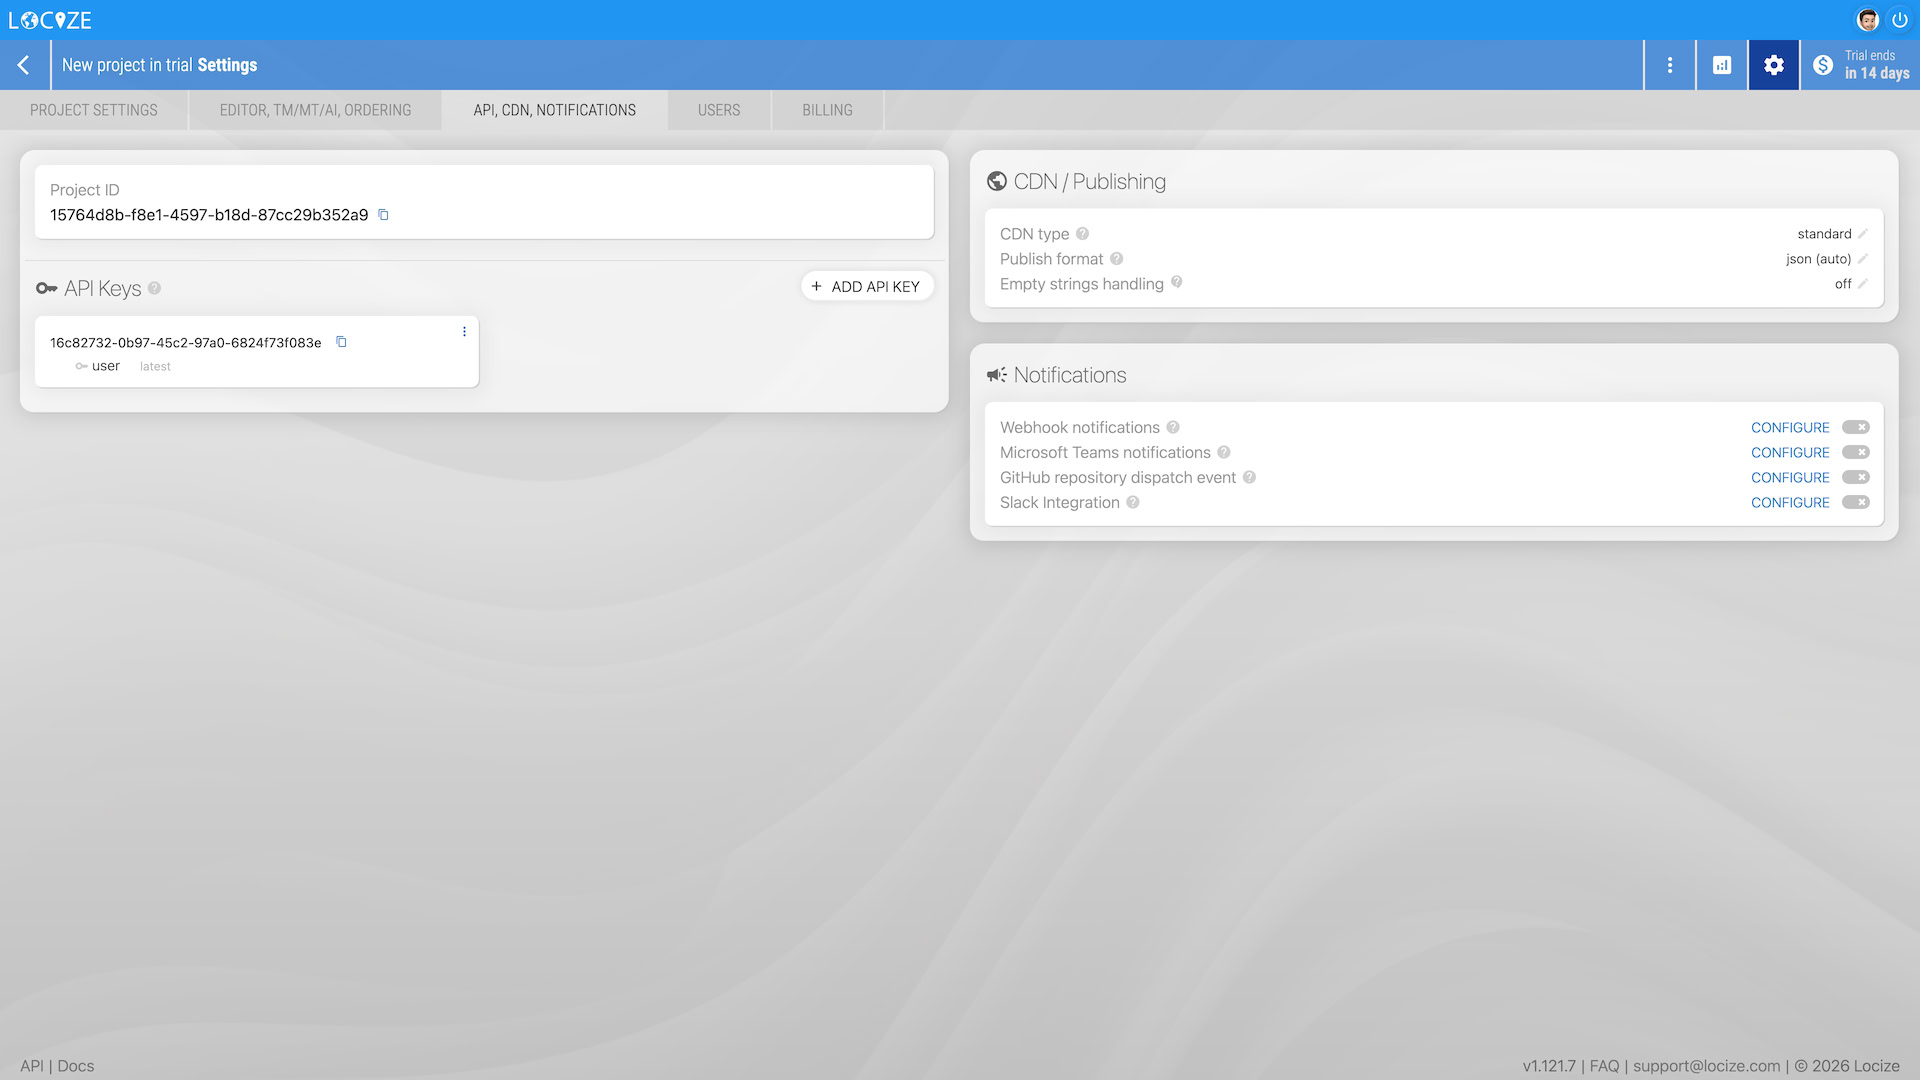Image resolution: width=1920 pixels, height=1080 pixels.
Task: Open the API key options menu
Action: 464,332
